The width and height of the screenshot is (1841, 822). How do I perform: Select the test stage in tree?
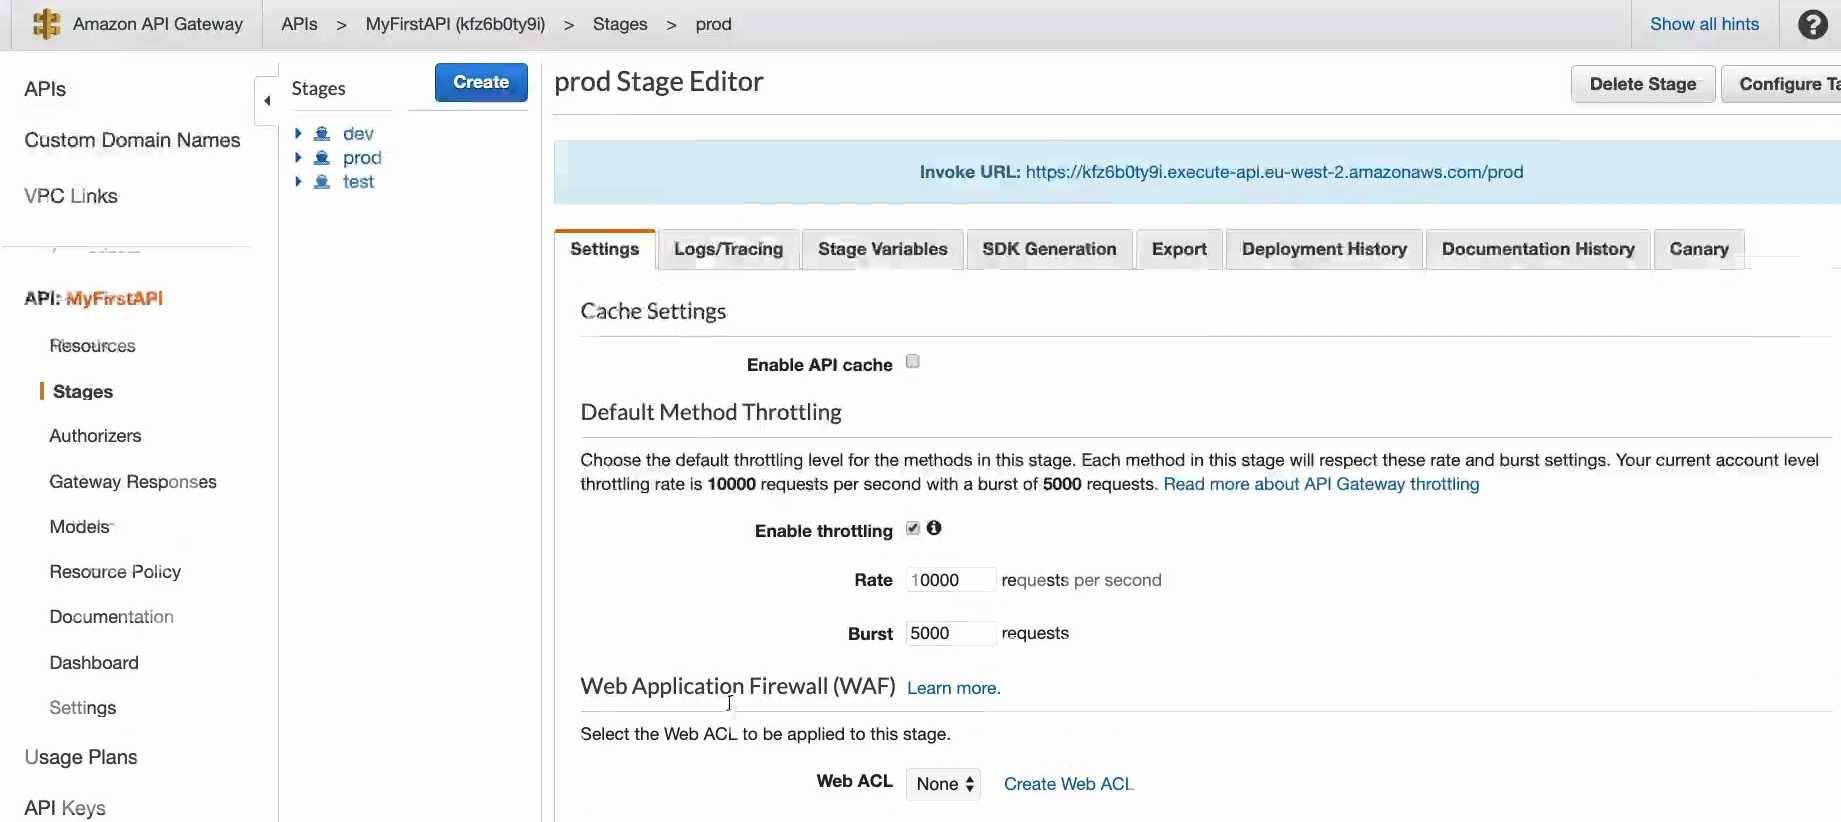click(x=358, y=181)
